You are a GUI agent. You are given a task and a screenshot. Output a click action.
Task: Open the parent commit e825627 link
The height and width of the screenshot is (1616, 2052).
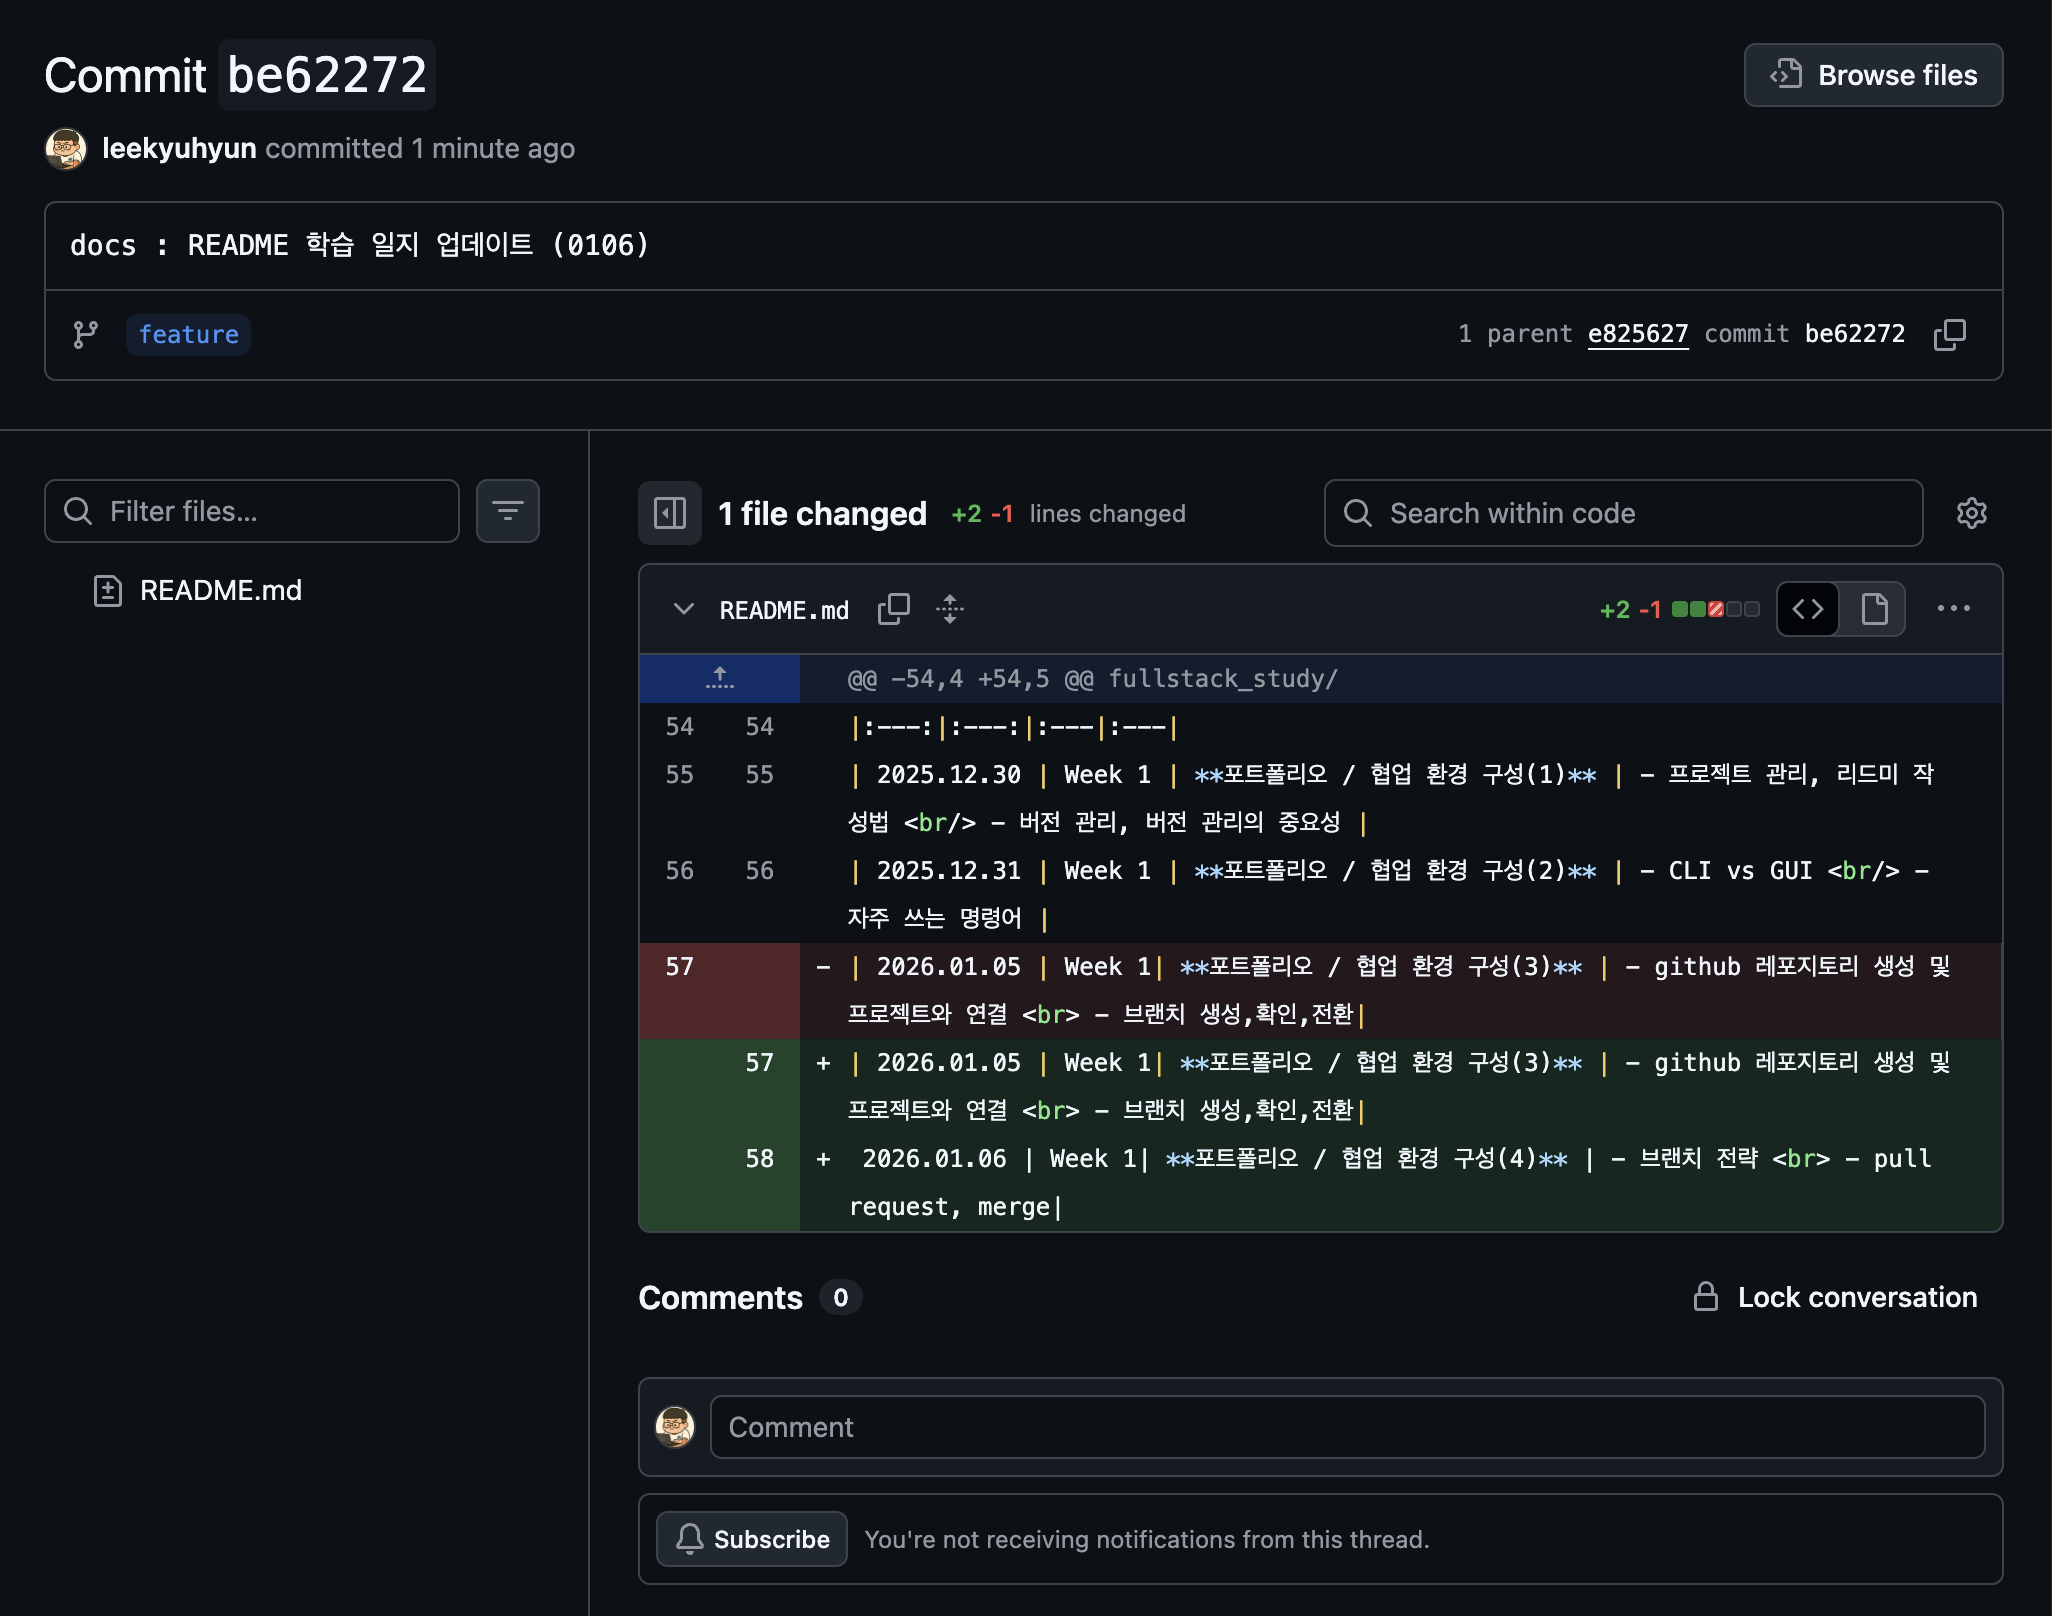[x=1637, y=334]
